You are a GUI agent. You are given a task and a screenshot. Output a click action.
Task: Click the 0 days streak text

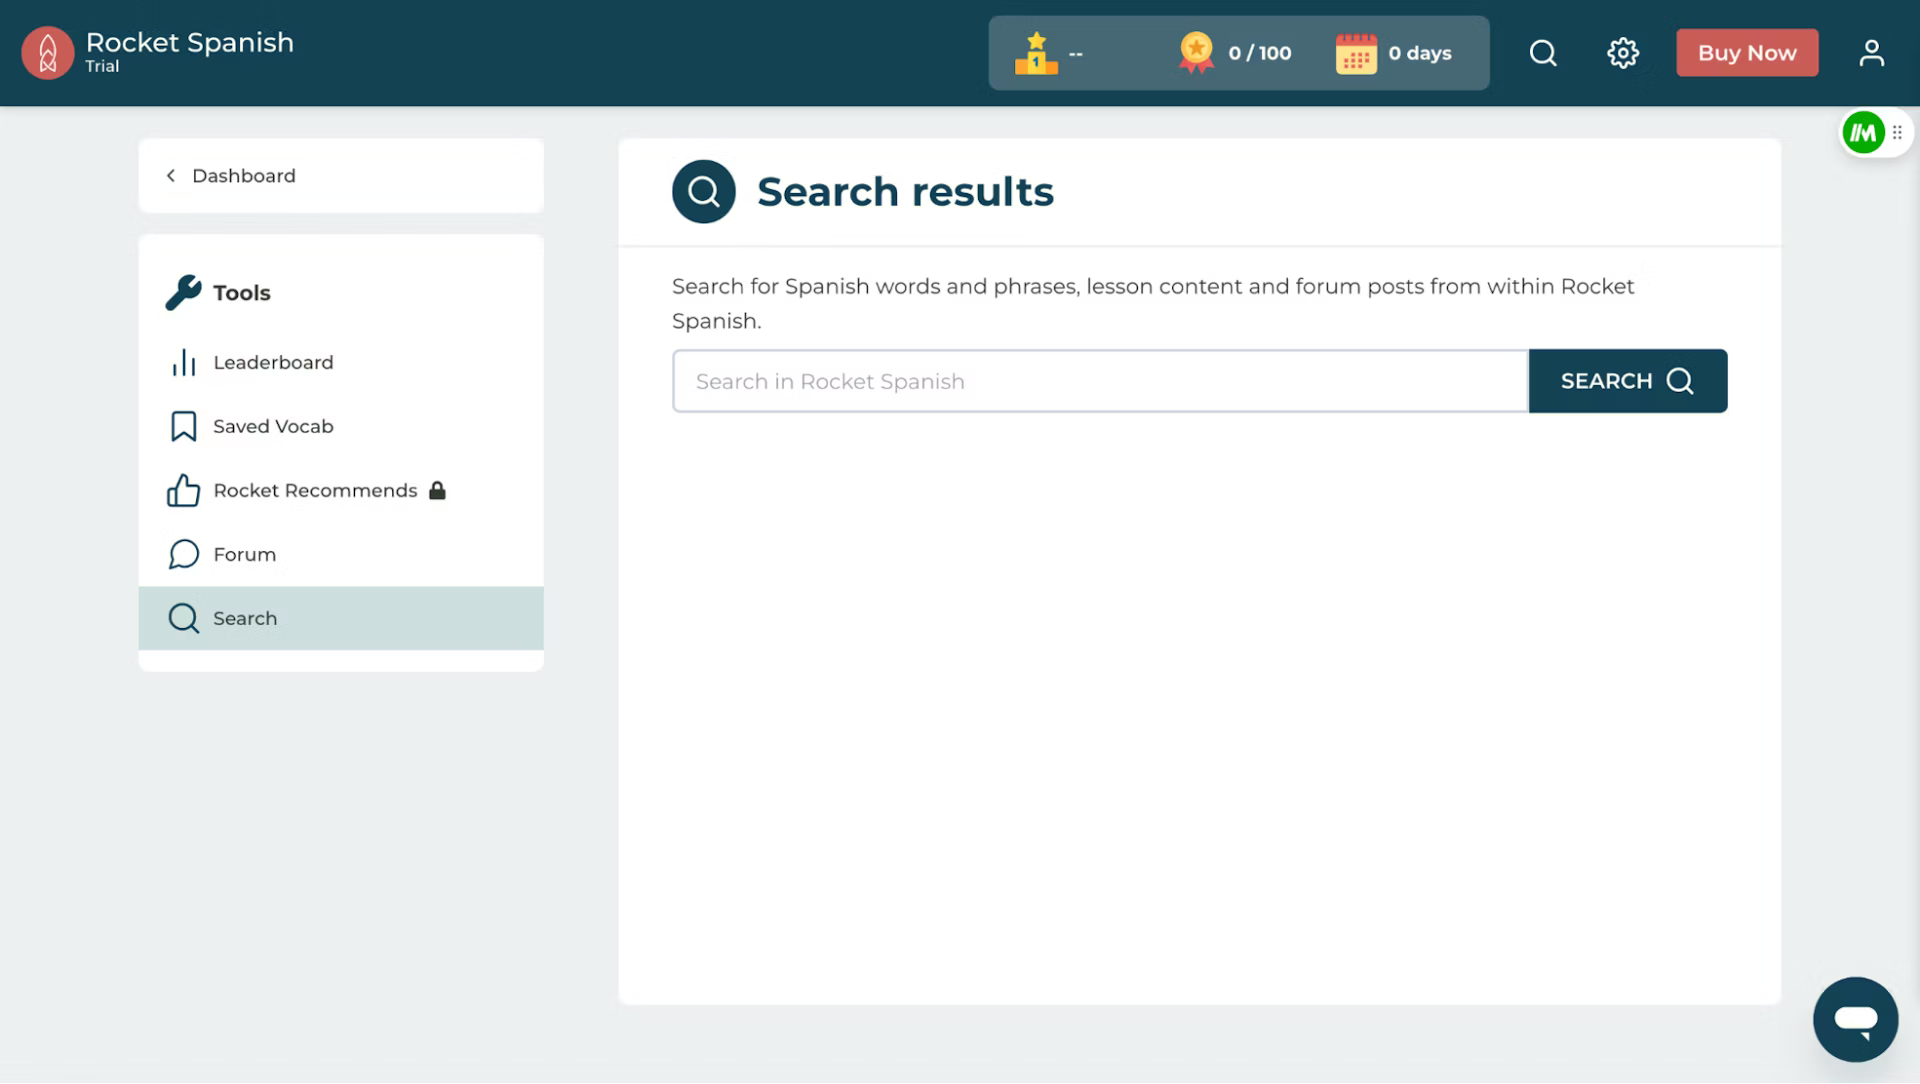[x=1420, y=53]
